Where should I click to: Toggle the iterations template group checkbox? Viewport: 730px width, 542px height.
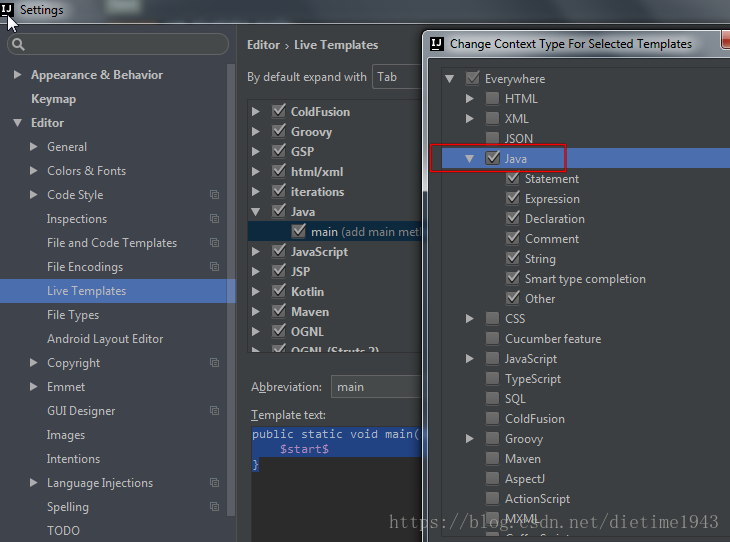(x=279, y=191)
